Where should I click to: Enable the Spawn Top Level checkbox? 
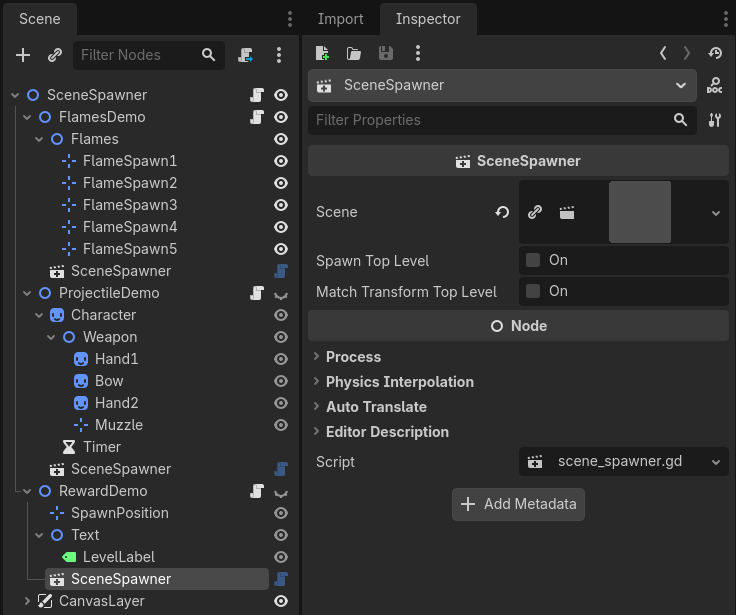click(x=533, y=260)
